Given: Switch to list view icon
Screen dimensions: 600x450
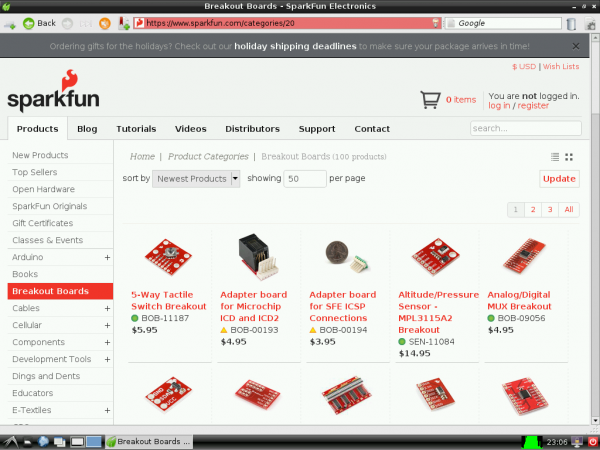Looking at the screenshot, I should coord(554,157).
